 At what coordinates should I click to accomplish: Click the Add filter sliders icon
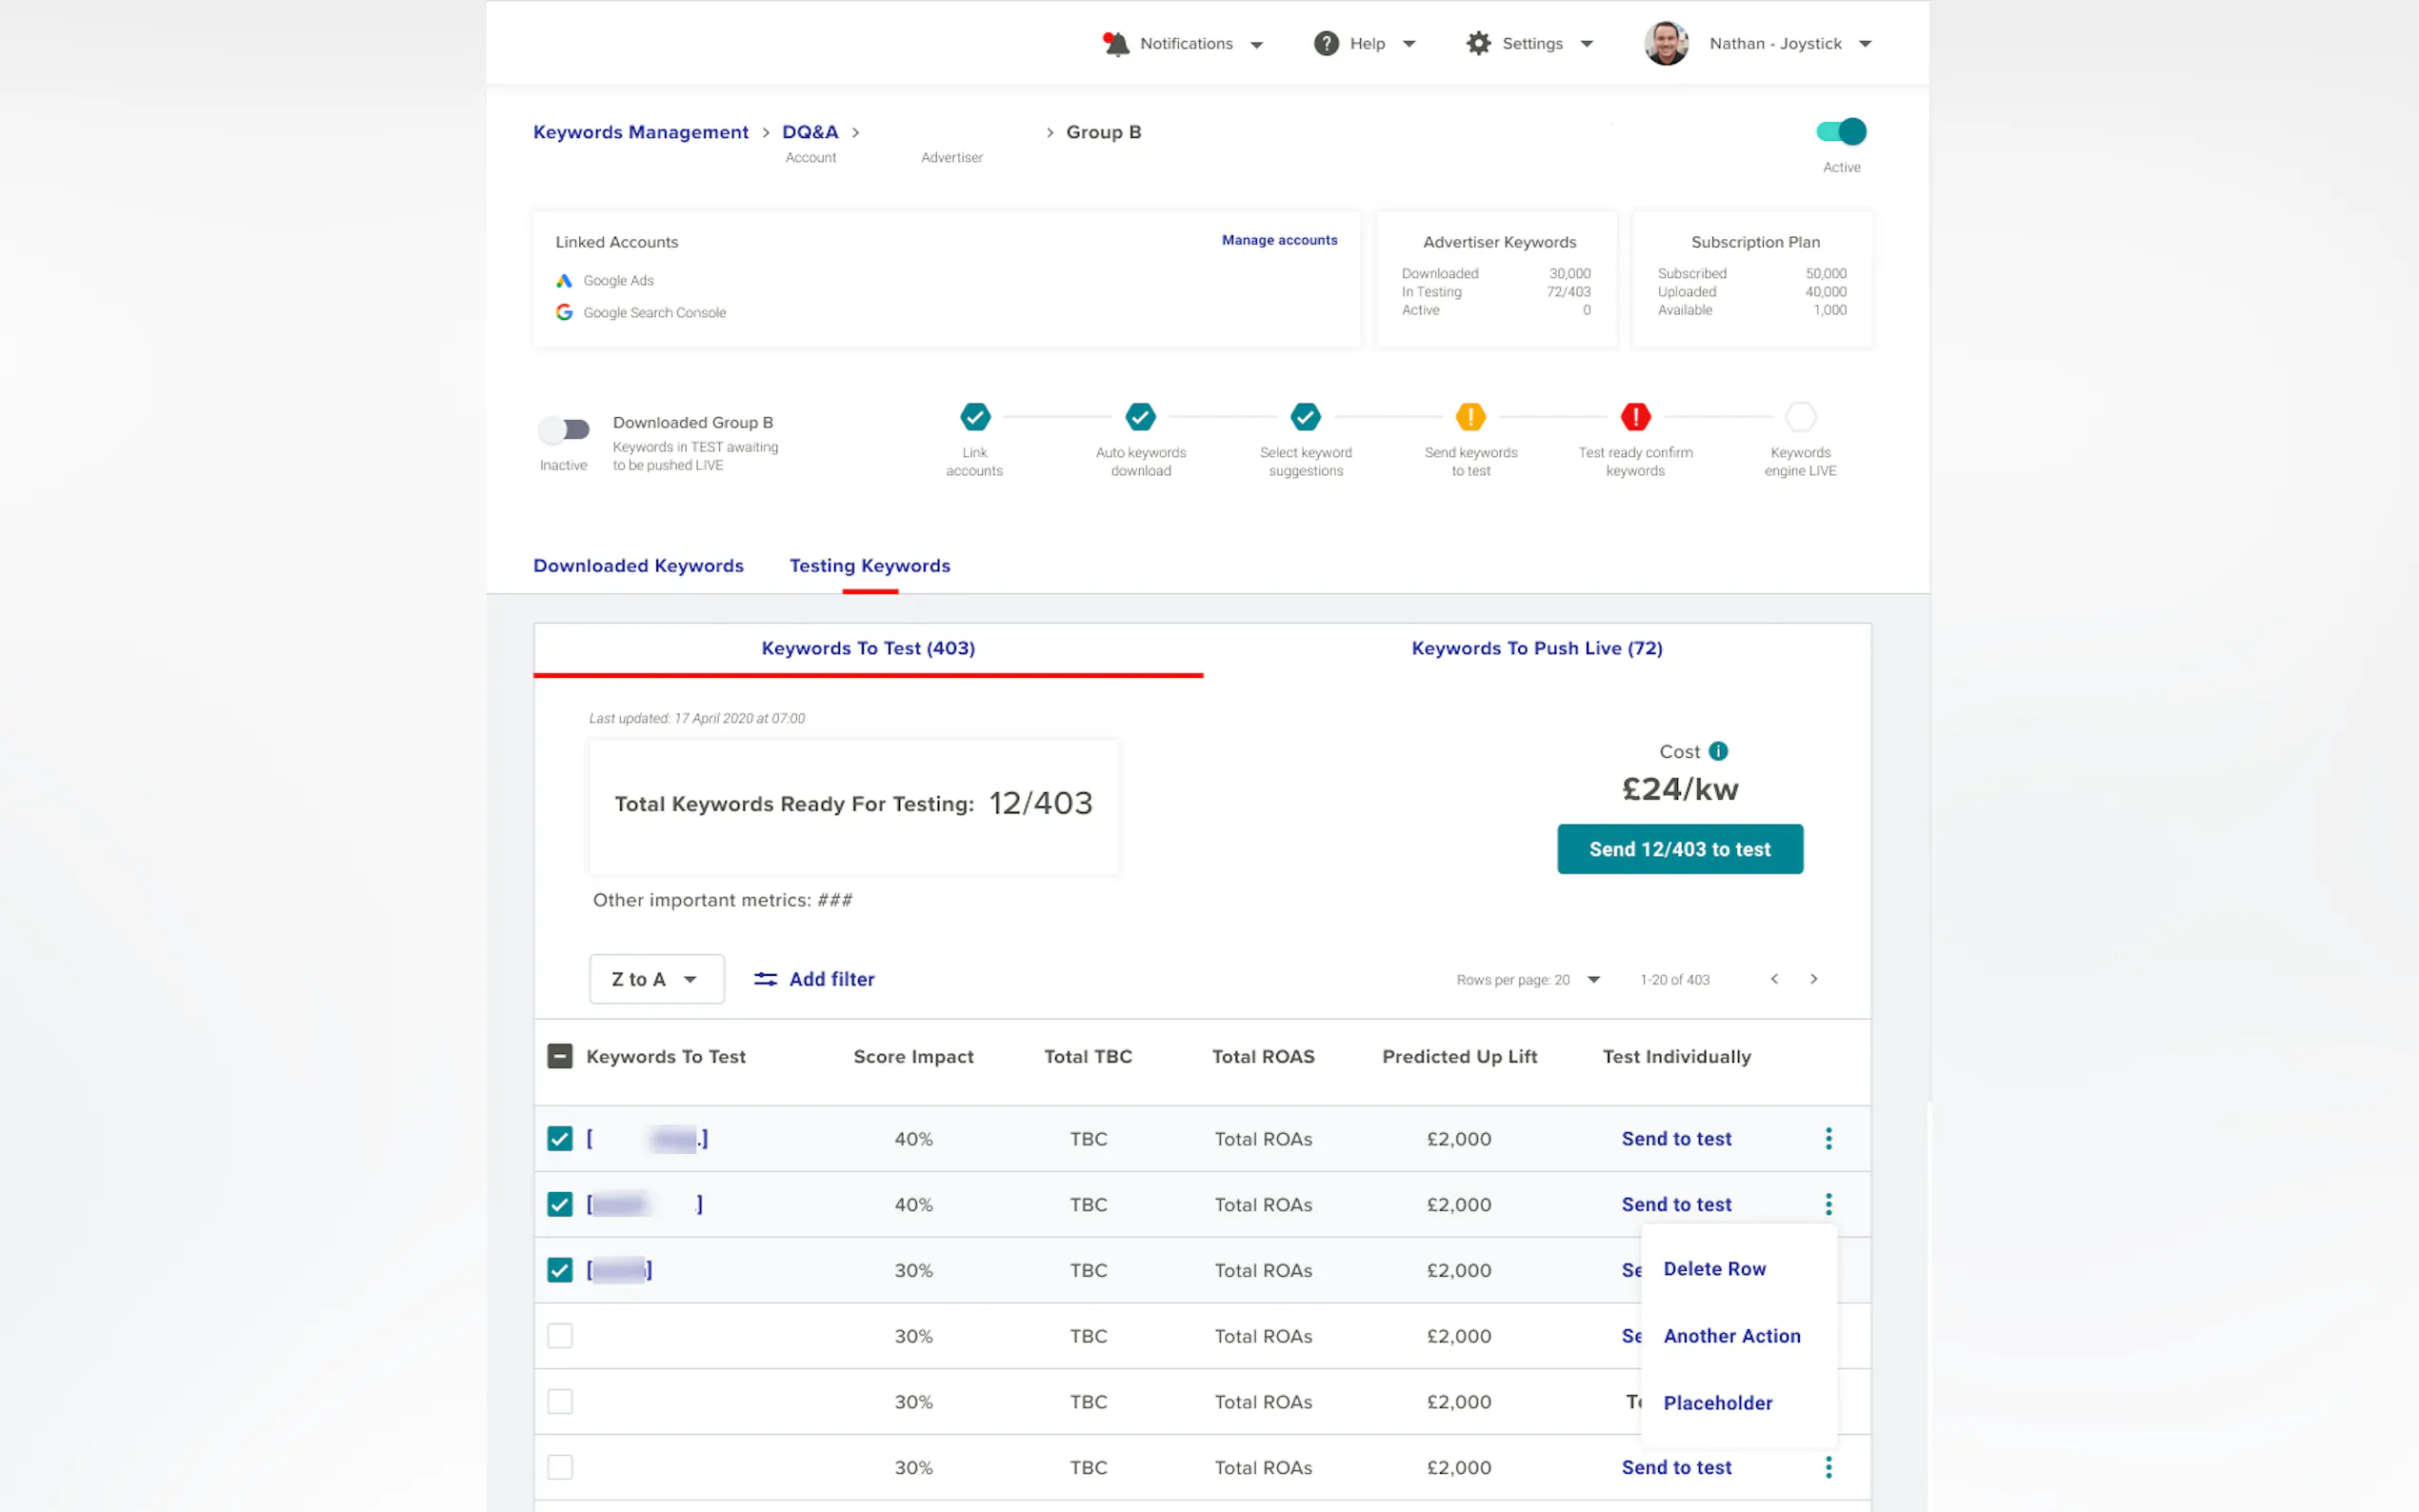click(x=765, y=979)
